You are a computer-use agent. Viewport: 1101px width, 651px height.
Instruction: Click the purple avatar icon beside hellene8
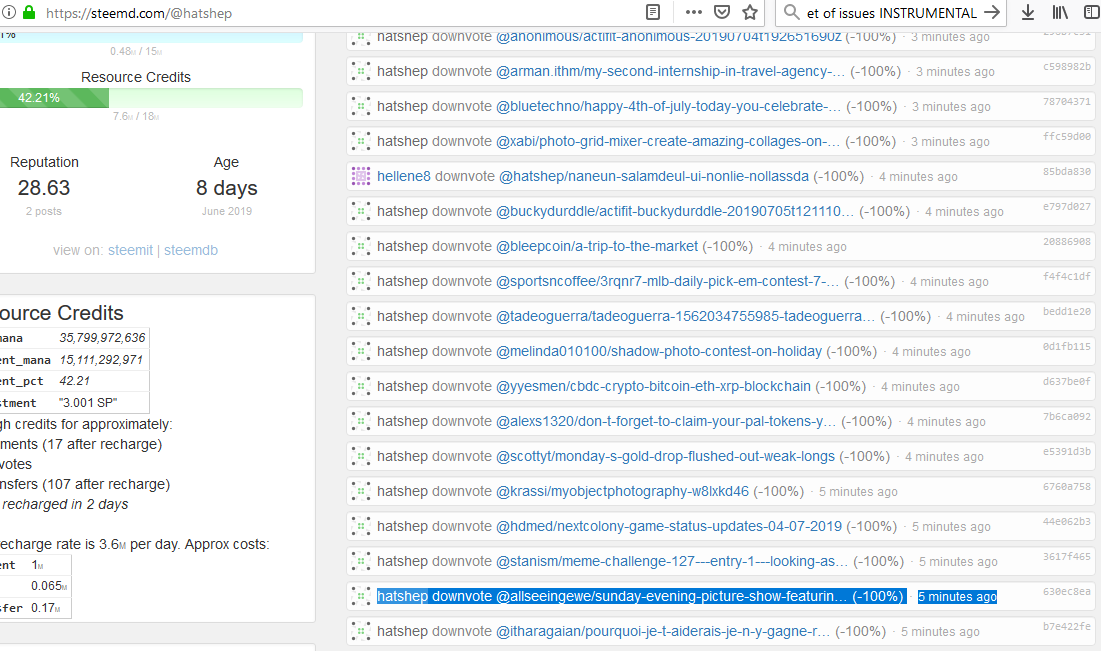pos(361,176)
